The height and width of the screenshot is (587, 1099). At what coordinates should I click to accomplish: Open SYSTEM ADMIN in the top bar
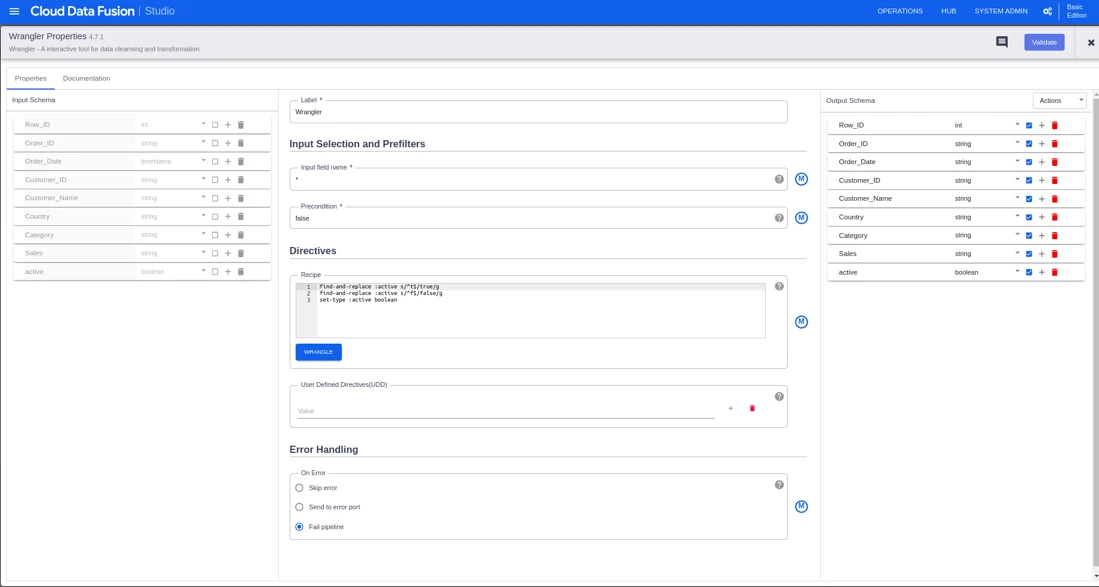tap(1001, 11)
